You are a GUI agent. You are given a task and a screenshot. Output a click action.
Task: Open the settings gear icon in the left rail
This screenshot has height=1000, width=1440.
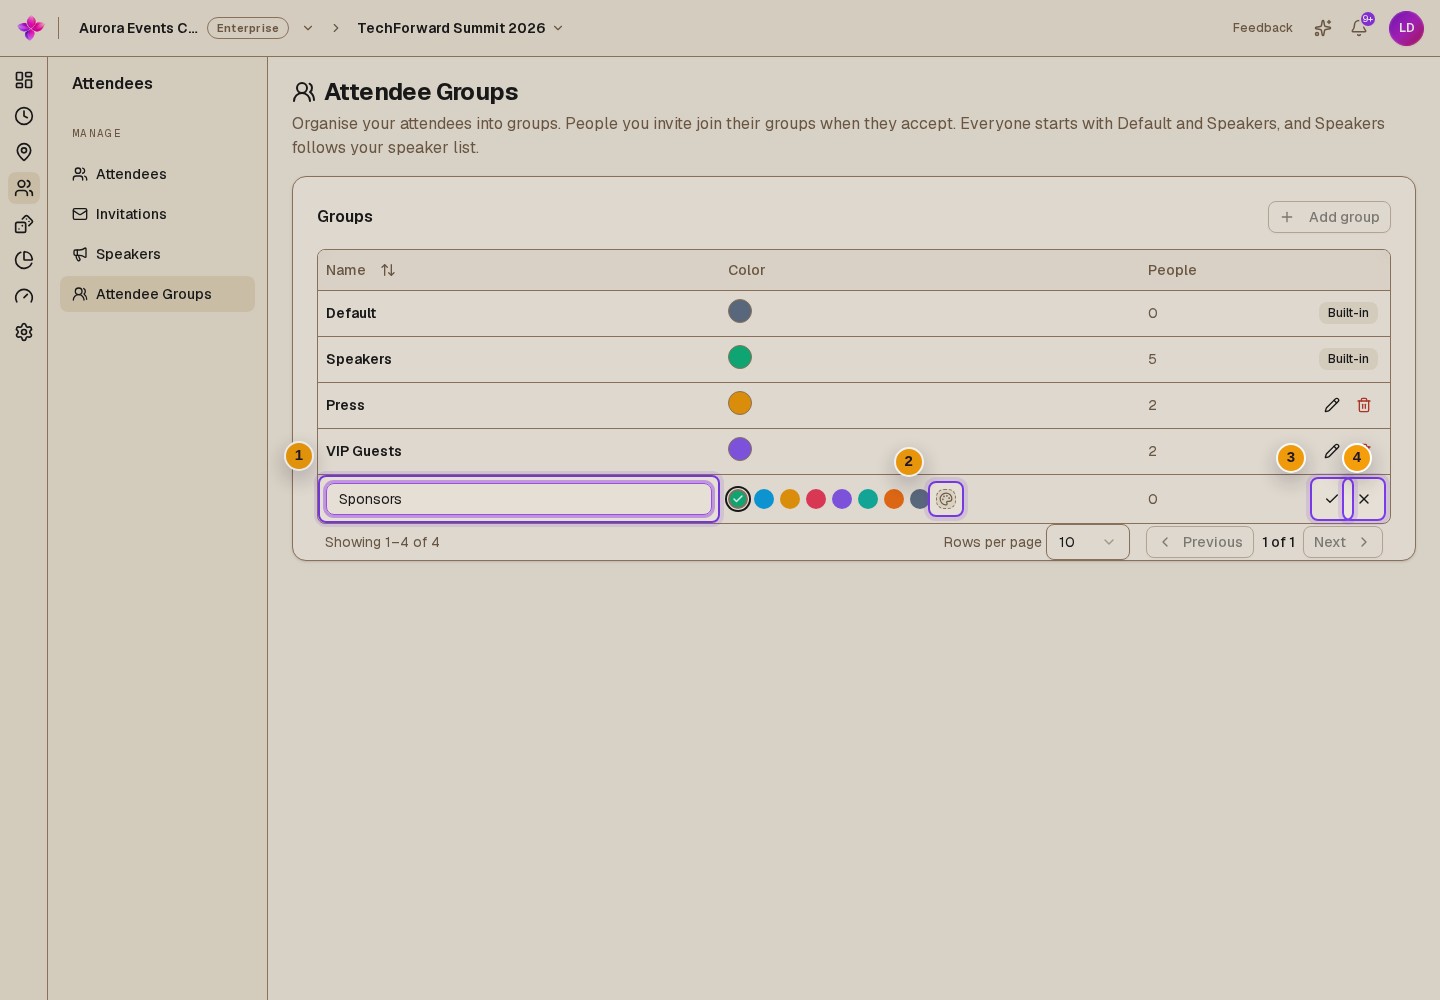tap(24, 332)
